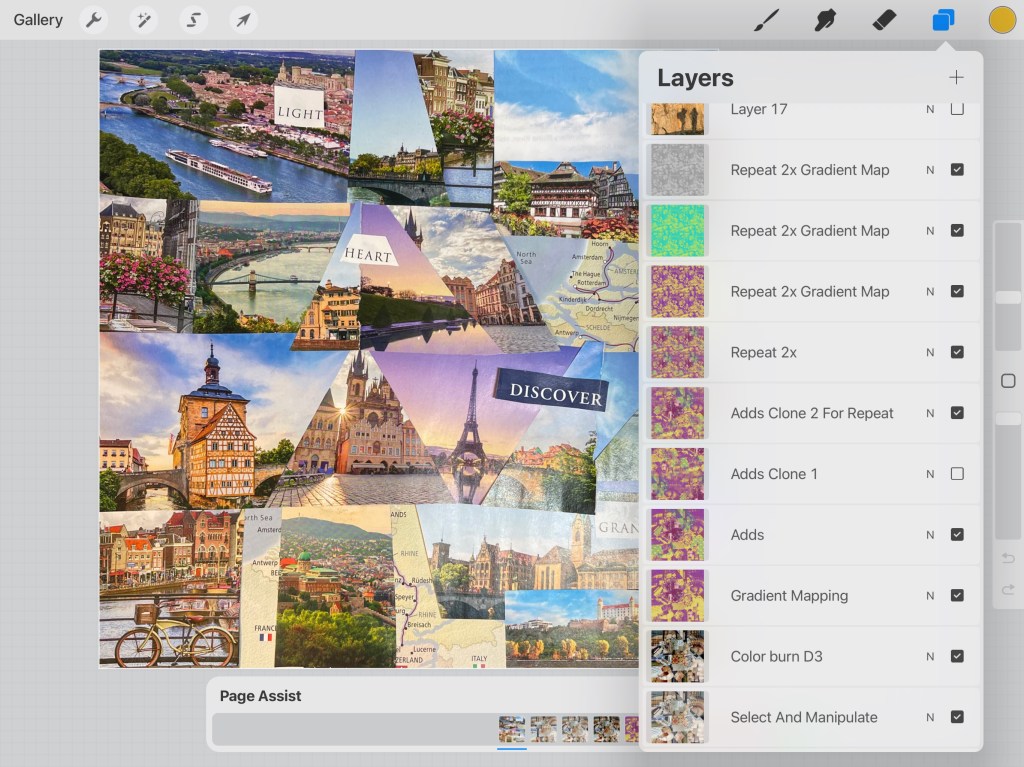
Task: Tap the sidebar square modify button
Action: point(1008,381)
